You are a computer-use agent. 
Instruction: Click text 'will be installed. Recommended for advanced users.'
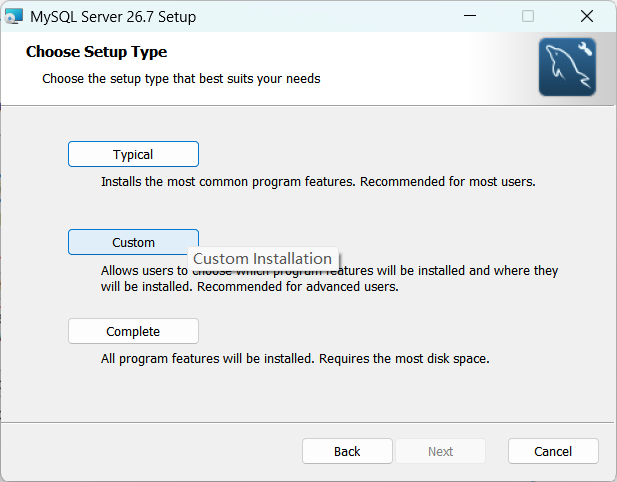[x=249, y=286]
